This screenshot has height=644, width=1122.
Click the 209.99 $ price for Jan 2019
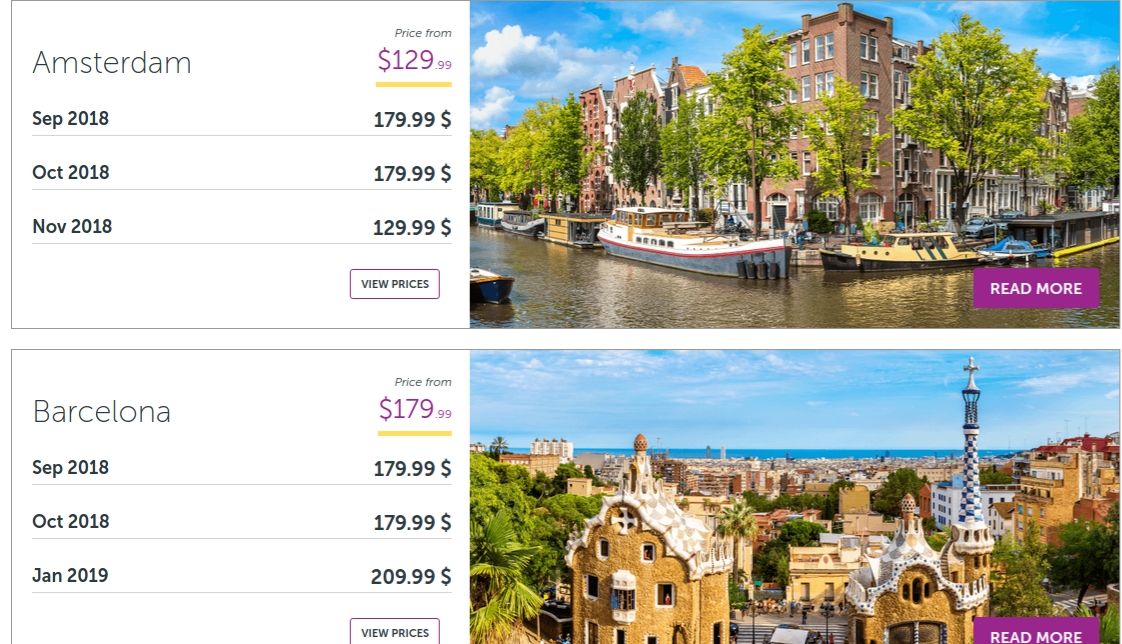pyautogui.click(x=411, y=577)
